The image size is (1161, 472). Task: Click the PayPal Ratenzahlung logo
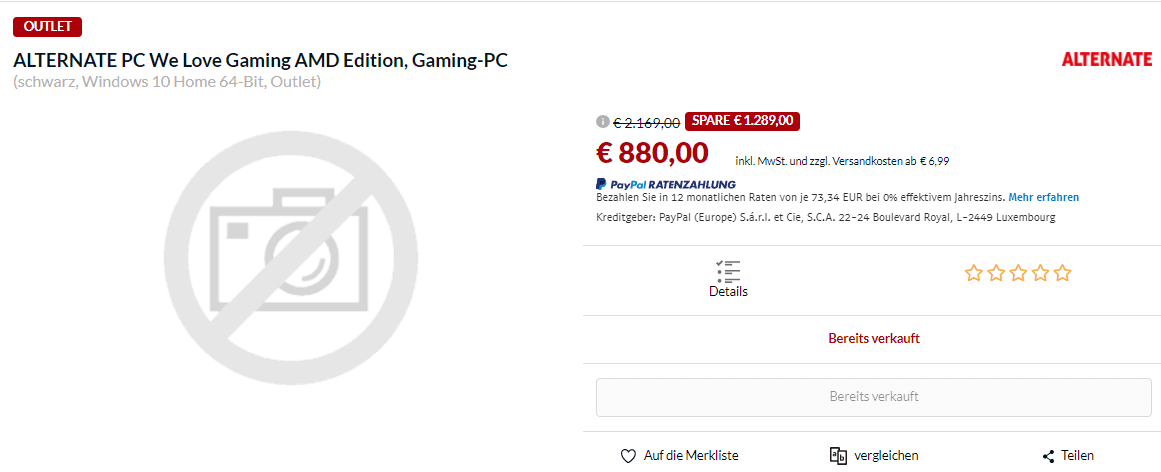(x=666, y=184)
